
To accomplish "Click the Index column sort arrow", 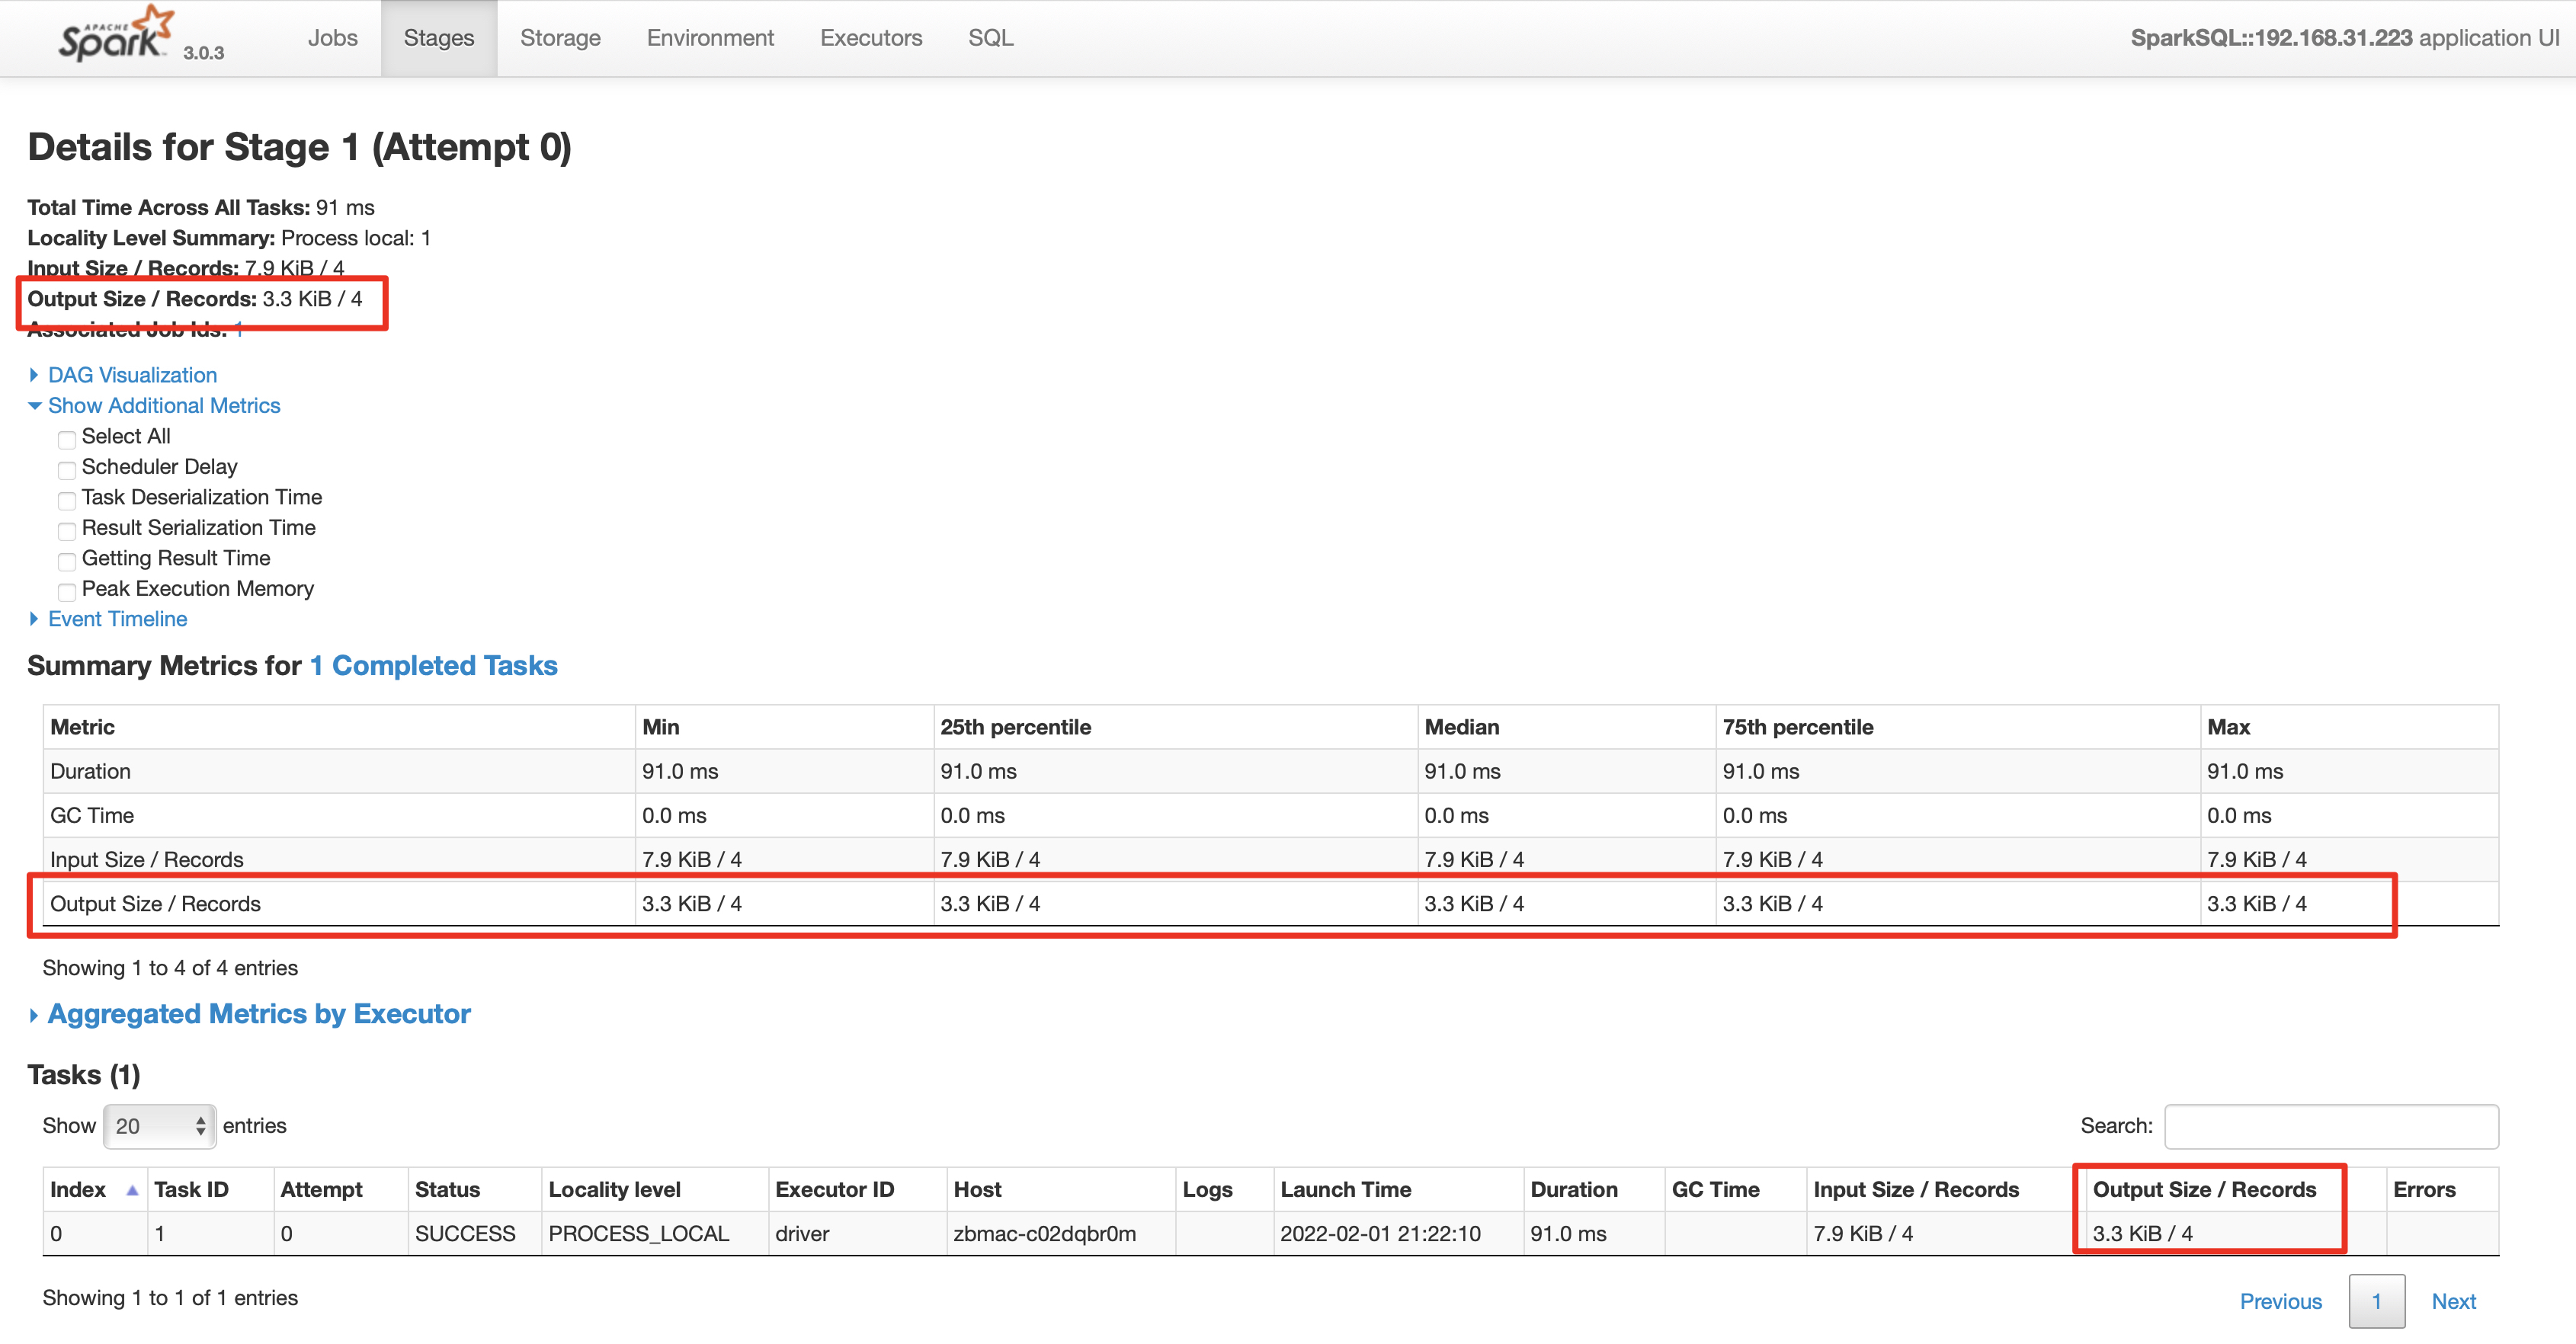I will click(131, 1190).
